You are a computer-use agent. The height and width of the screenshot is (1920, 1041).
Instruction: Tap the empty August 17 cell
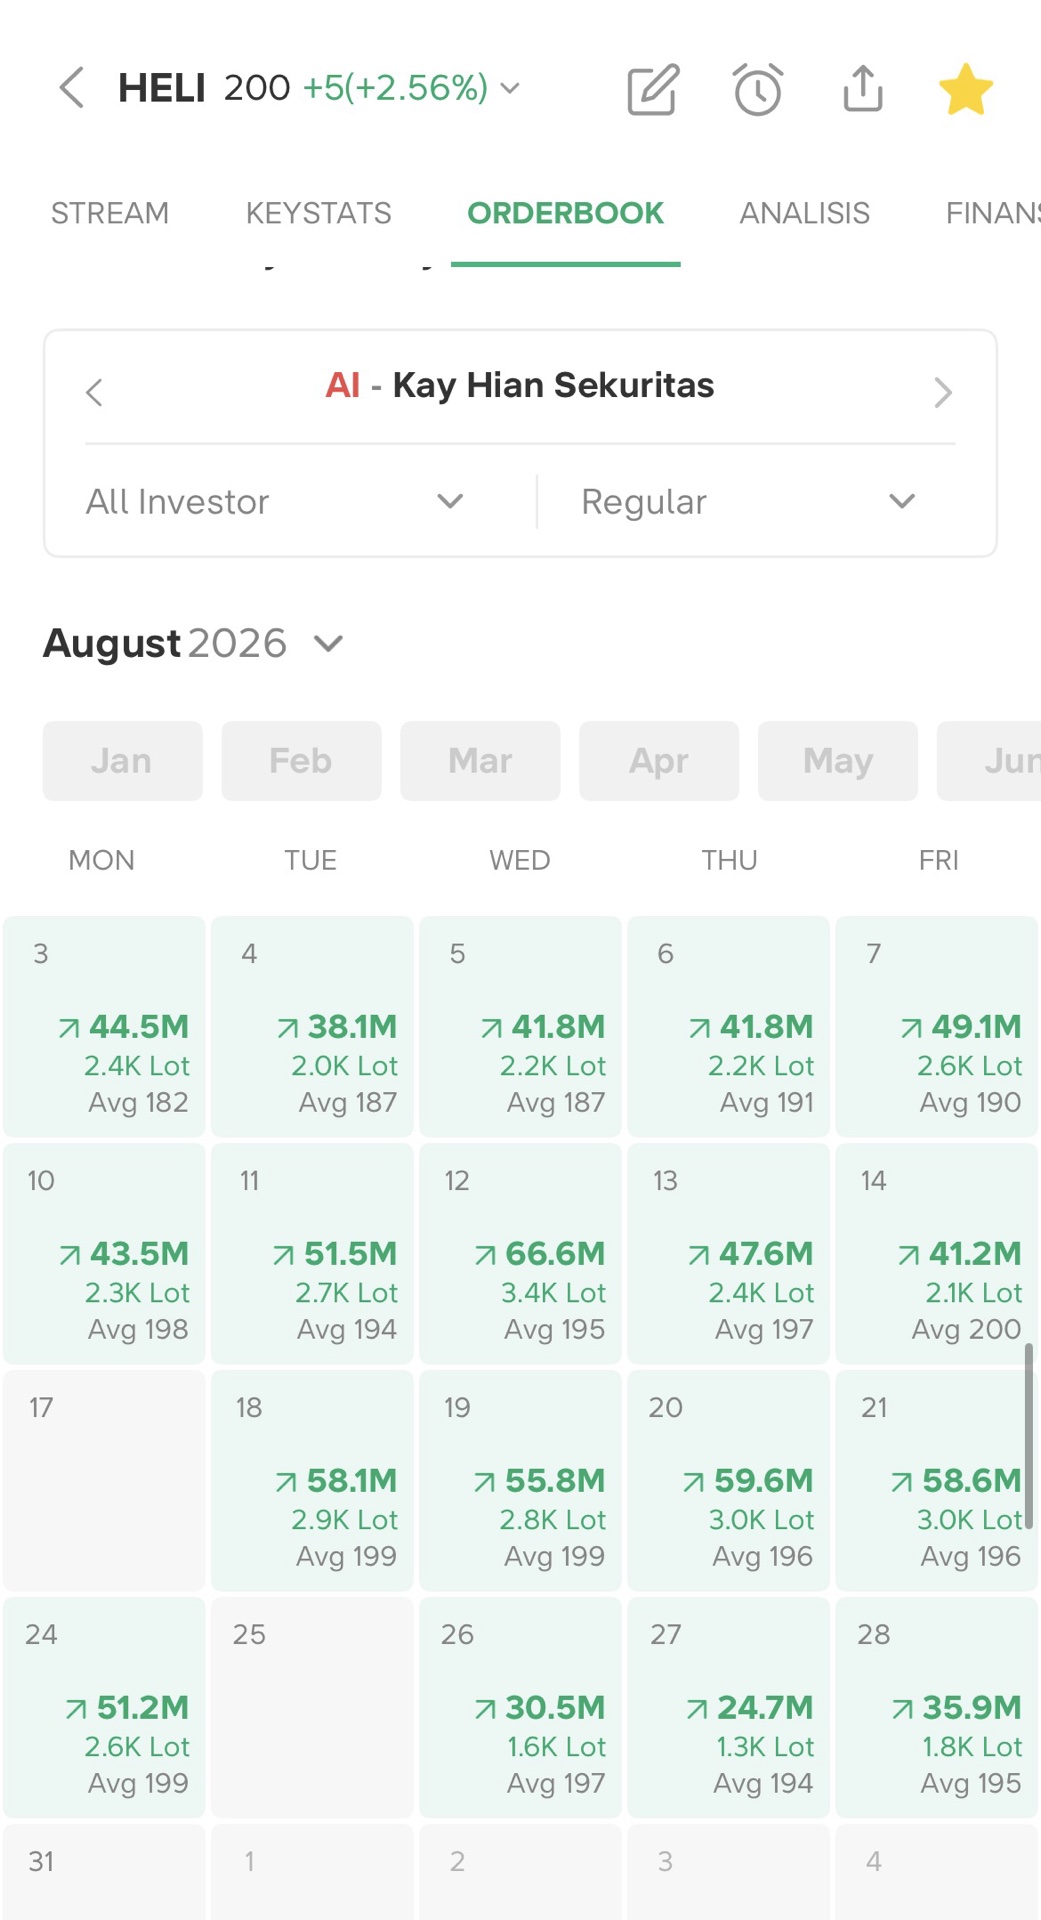104,1480
